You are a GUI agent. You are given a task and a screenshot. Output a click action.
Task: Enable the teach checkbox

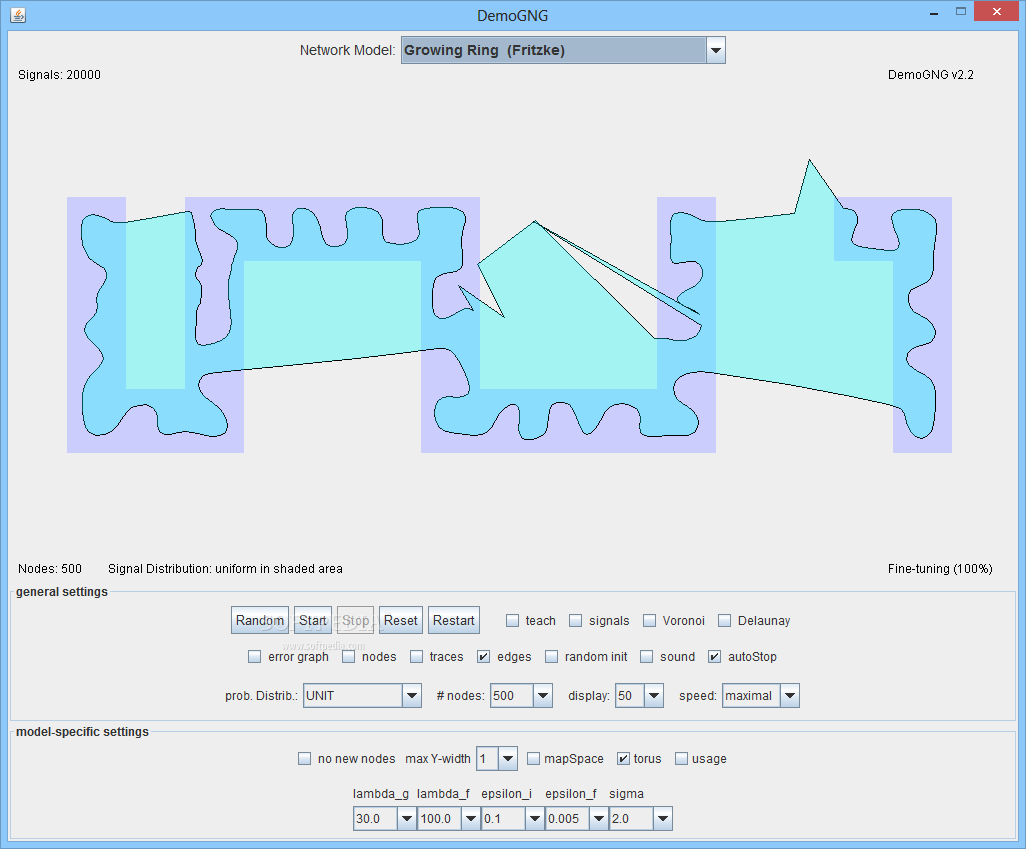[512, 621]
